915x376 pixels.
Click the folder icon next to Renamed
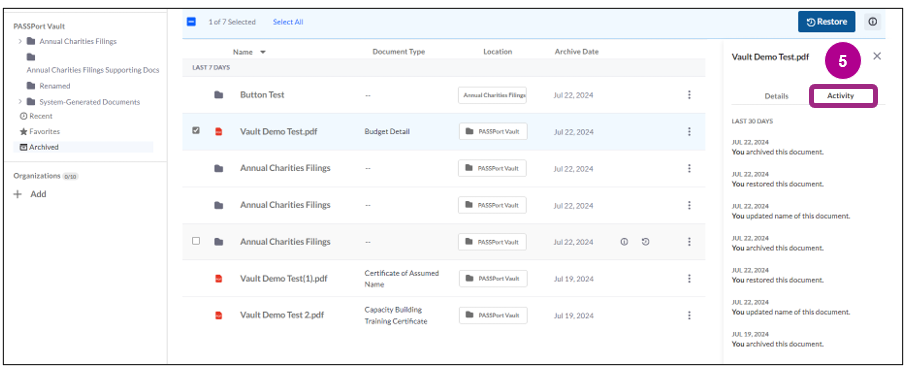(x=31, y=86)
